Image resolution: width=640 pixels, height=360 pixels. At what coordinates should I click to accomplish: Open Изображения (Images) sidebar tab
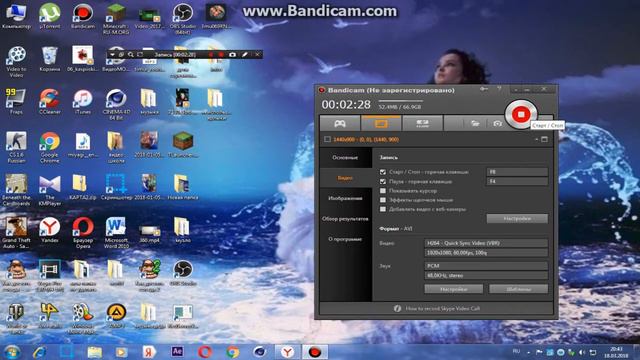tap(345, 198)
